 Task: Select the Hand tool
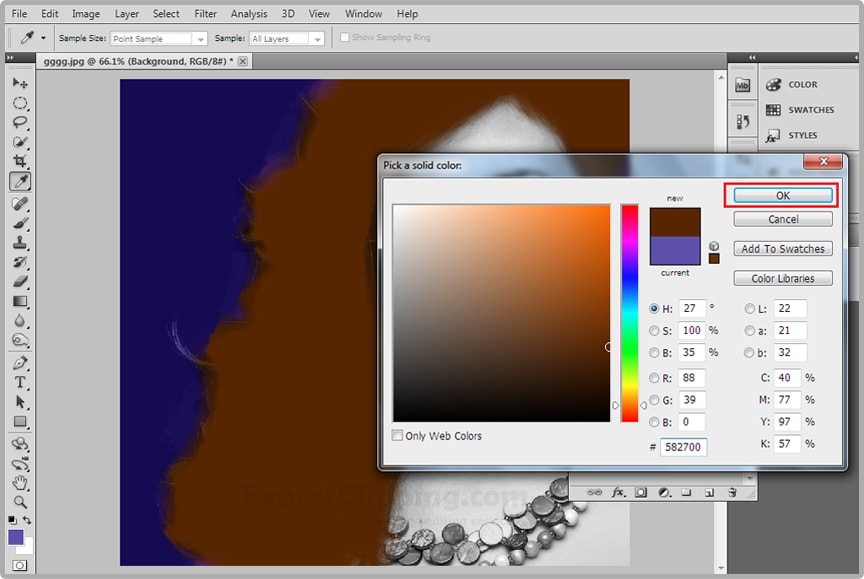tap(20, 482)
